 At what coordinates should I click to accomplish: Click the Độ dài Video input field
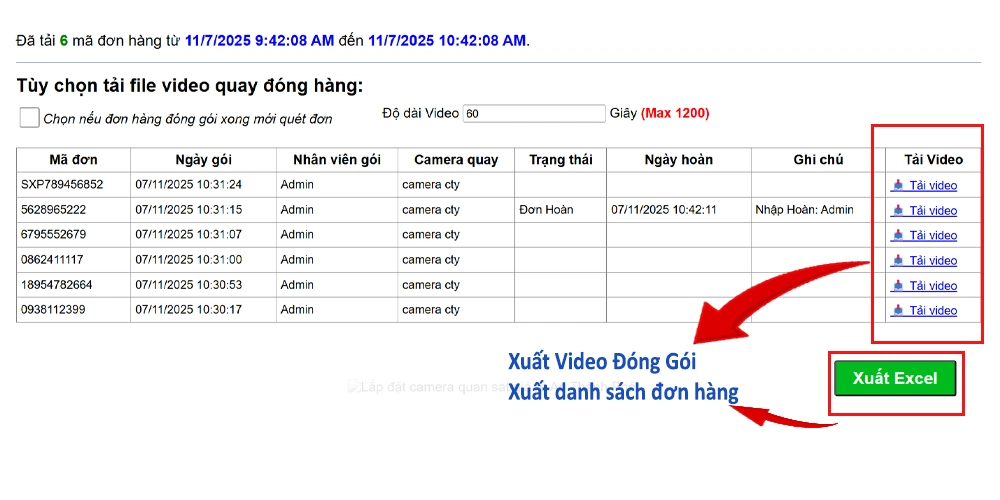[x=534, y=114]
